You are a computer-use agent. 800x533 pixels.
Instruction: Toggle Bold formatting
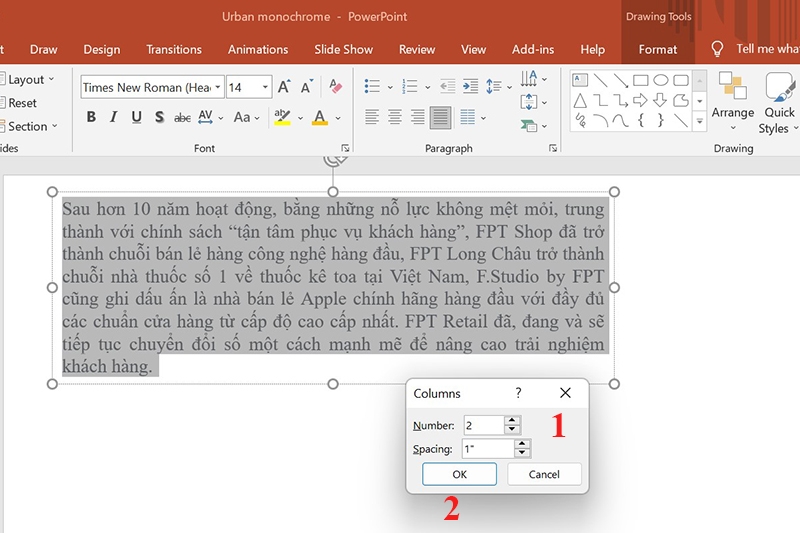point(91,117)
